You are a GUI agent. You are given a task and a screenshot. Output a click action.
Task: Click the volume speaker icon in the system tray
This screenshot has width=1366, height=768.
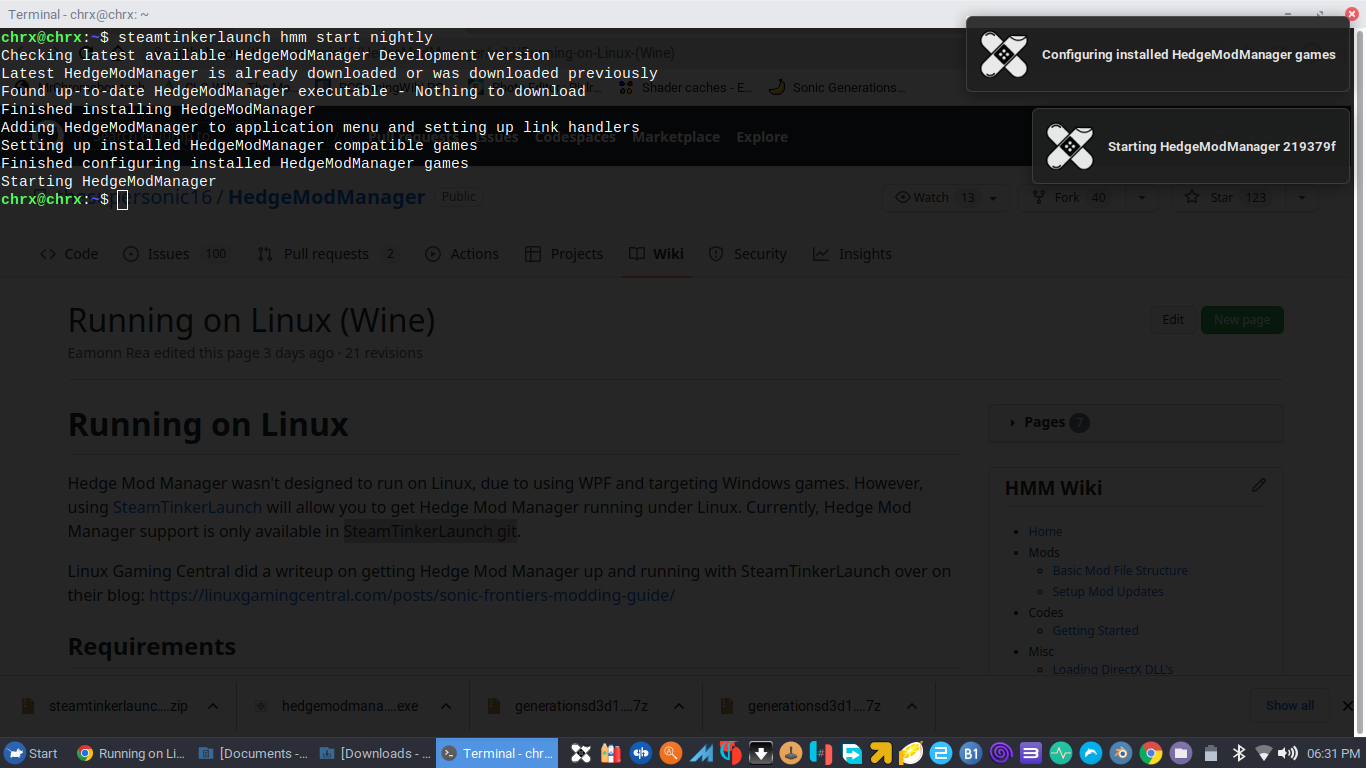[x=1288, y=753]
